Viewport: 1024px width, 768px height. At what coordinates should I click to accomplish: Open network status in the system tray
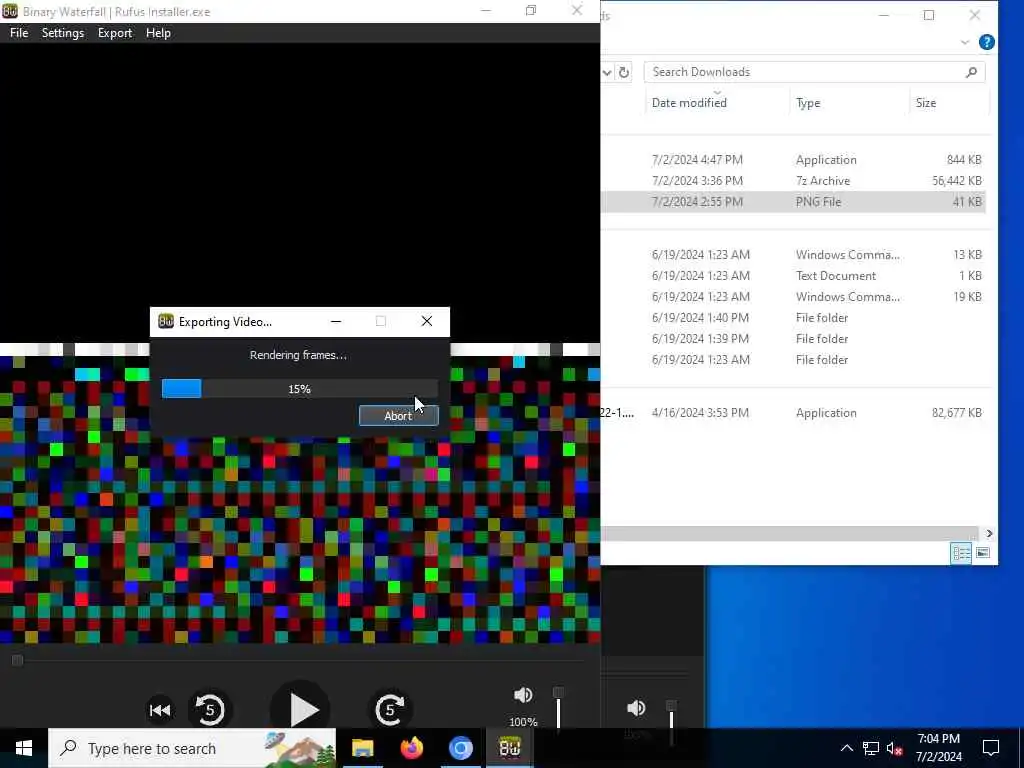tap(871, 748)
